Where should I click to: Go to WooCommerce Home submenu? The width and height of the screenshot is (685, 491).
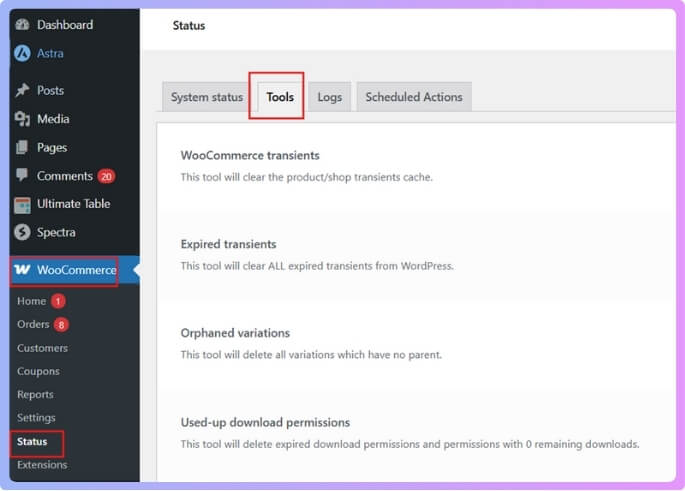click(31, 301)
